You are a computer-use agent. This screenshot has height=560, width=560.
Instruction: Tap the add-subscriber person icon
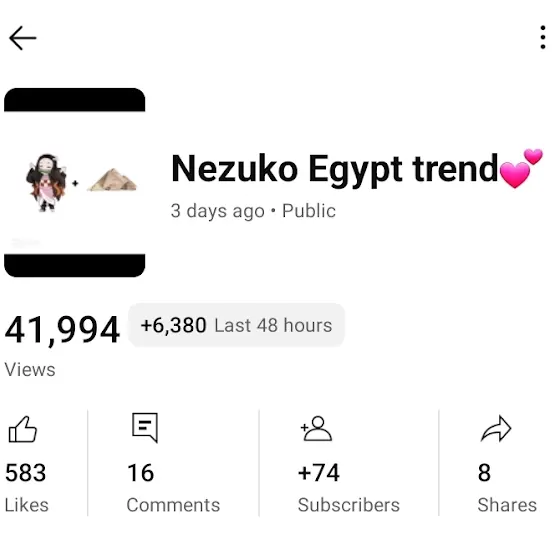click(x=316, y=429)
